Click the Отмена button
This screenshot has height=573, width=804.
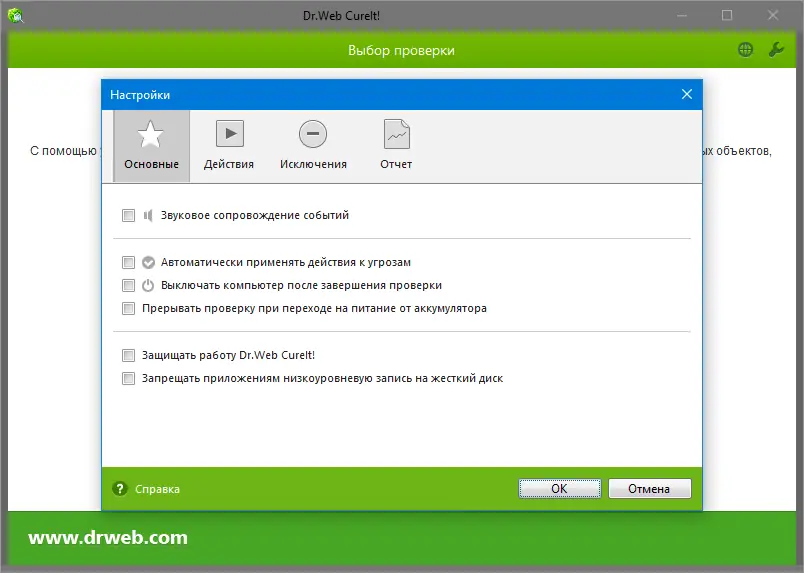coord(650,489)
